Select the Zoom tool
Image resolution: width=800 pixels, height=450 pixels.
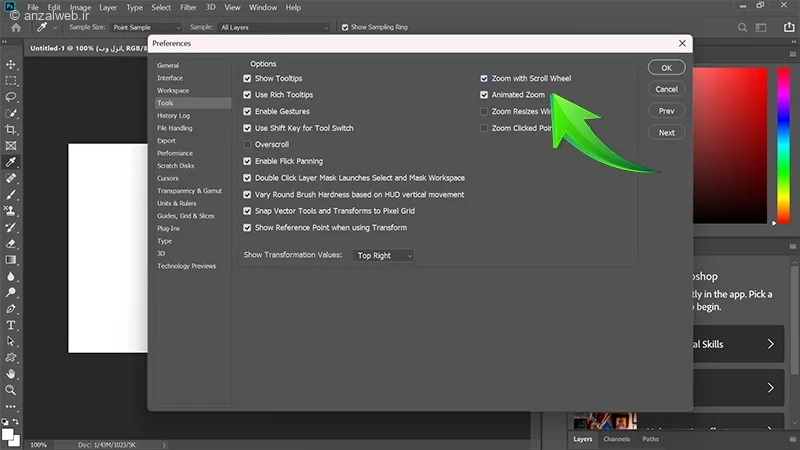point(11,390)
